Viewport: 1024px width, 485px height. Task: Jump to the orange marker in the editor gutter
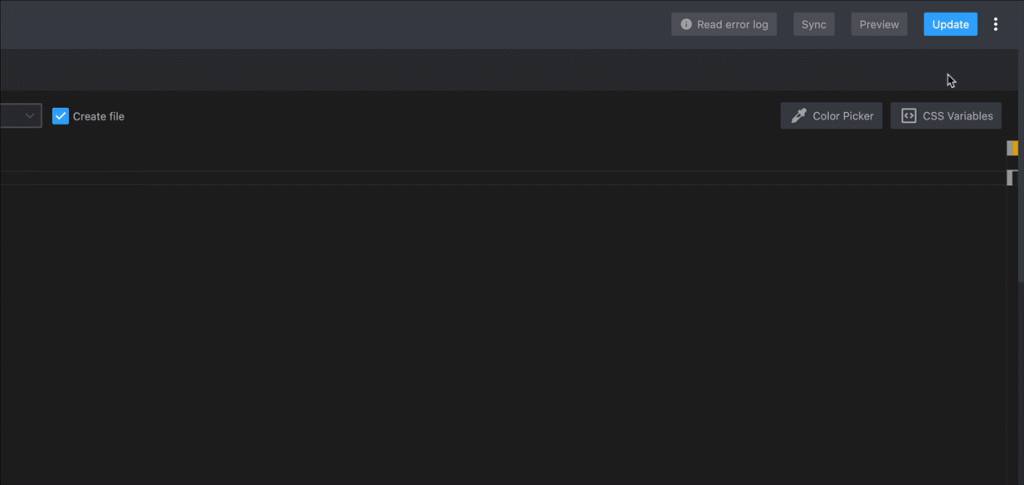coord(1015,148)
